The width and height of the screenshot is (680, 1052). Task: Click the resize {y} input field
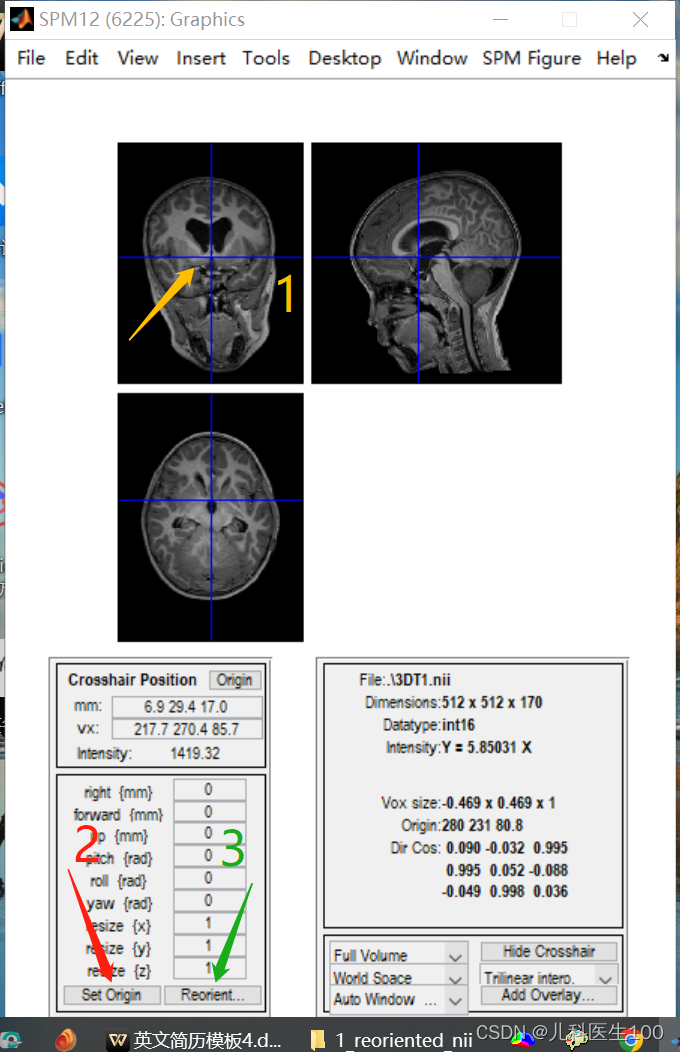(x=209, y=945)
